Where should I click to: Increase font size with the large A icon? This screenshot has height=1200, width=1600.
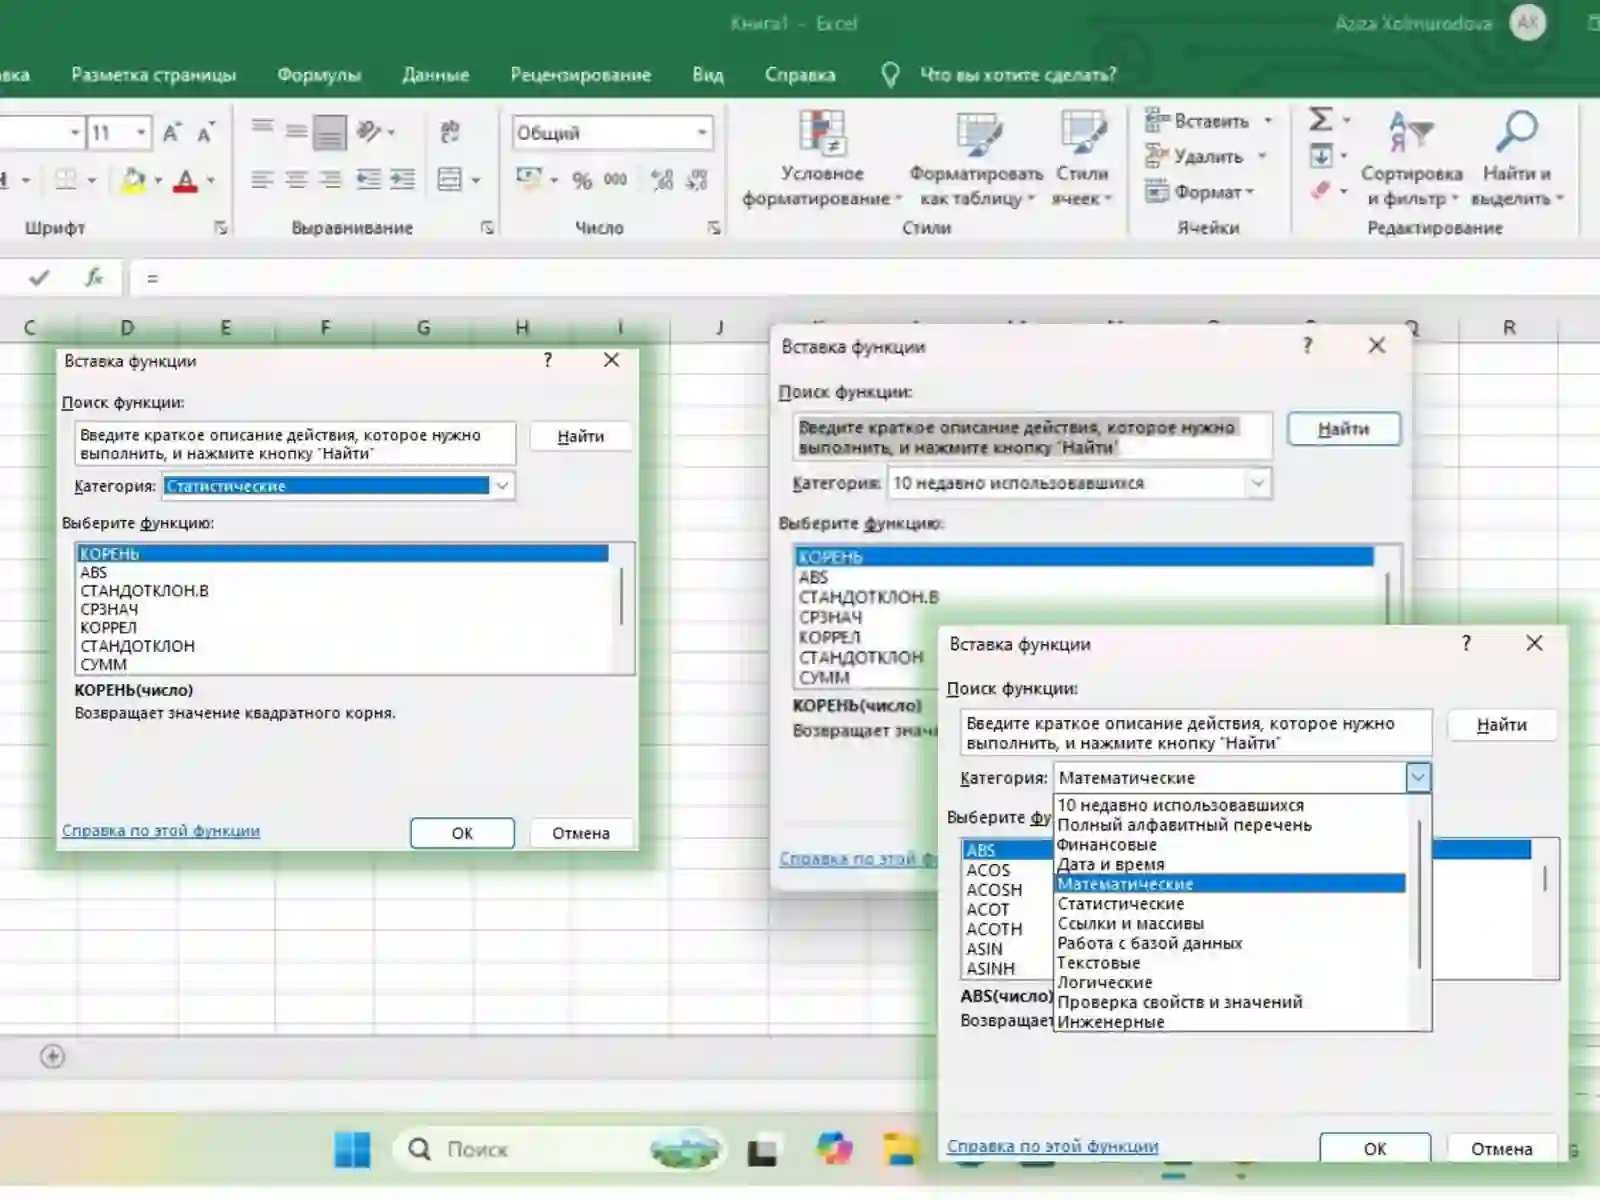pos(172,132)
